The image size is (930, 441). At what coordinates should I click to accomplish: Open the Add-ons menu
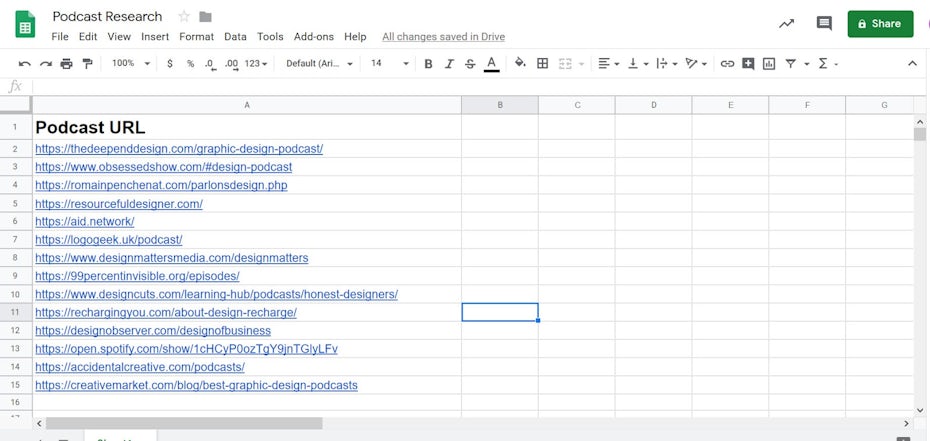[314, 37]
